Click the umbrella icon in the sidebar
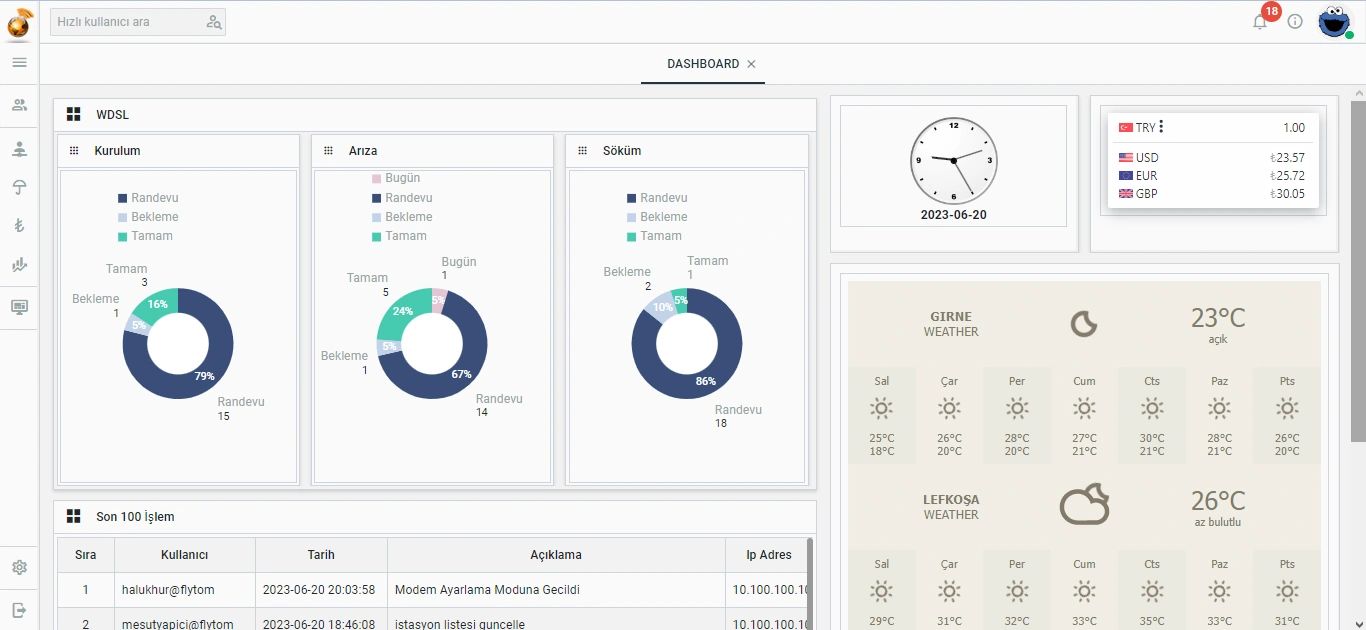 click(19, 188)
